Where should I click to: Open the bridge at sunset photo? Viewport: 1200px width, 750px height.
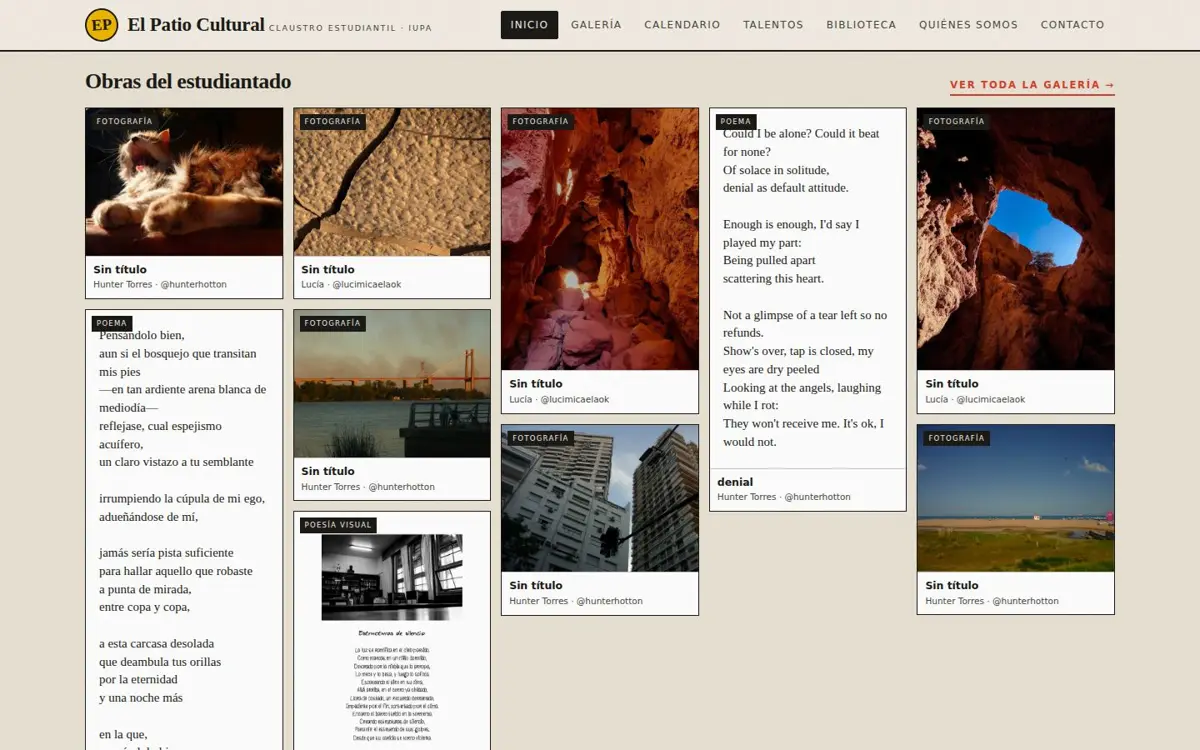[x=392, y=384]
